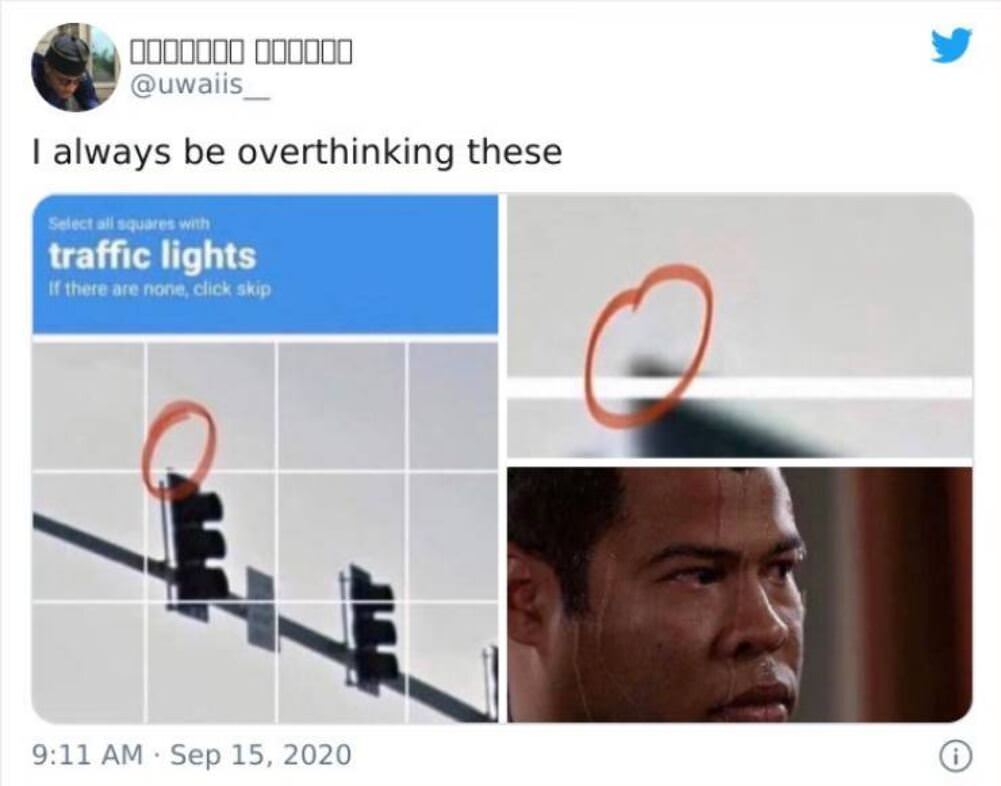Viewport: 1001px width, 786px height.
Task: Select the square with the second traffic light top
Action: pos(342,537)
